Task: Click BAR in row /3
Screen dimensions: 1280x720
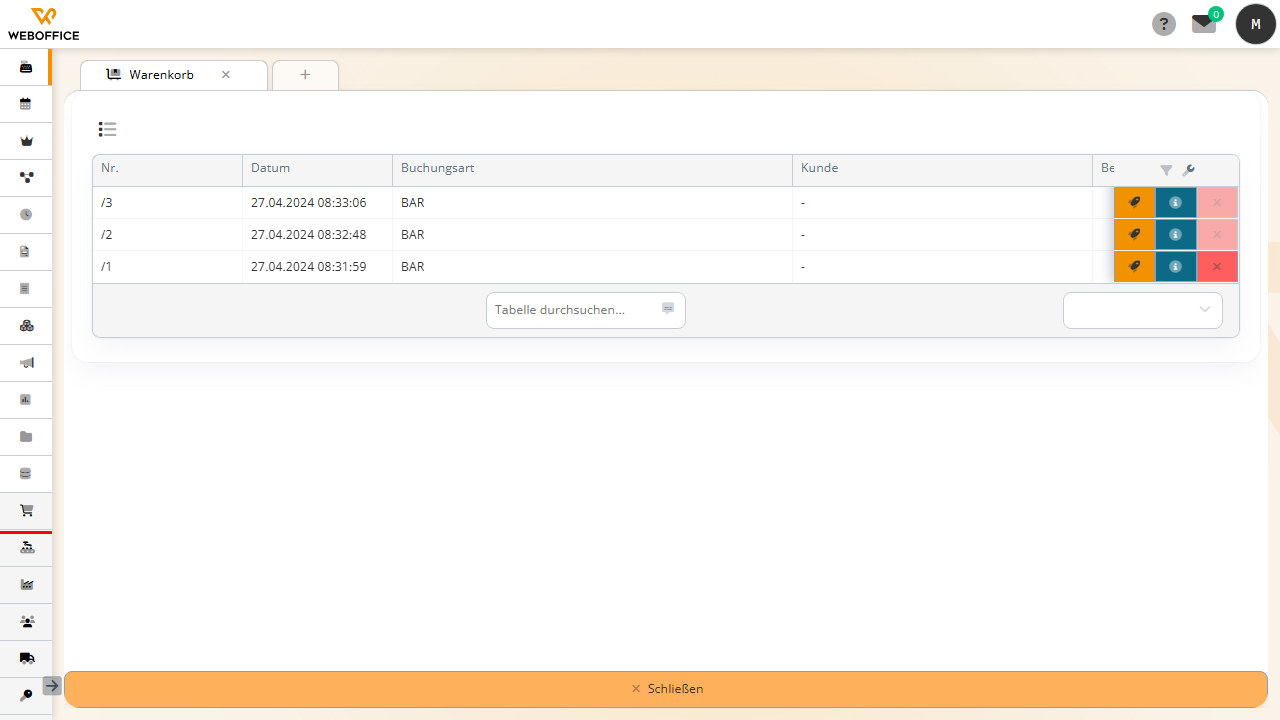Action: pyautogui.click(x=413, y=203)
